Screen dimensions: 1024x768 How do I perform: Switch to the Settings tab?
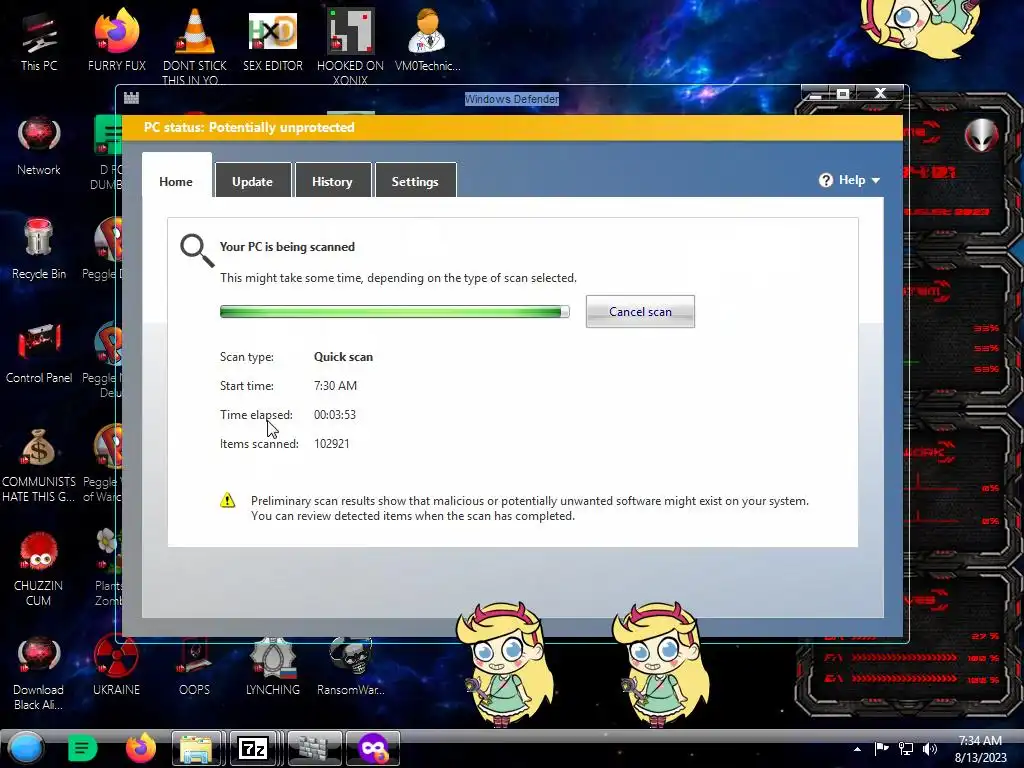pos(415,182)
